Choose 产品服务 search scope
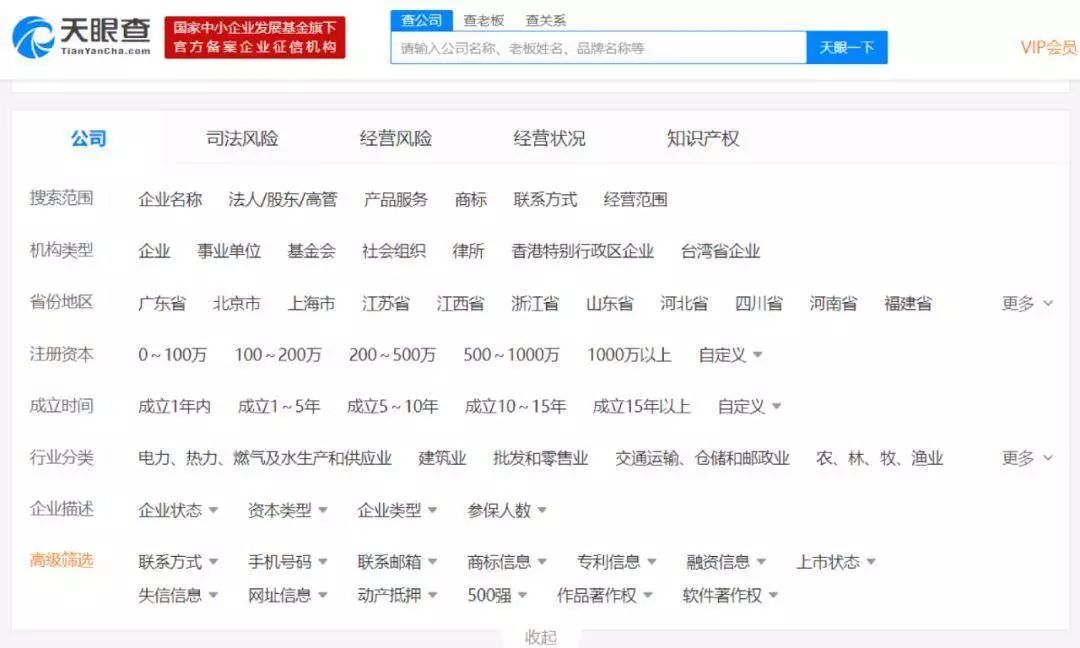 [x=396, y=200]
